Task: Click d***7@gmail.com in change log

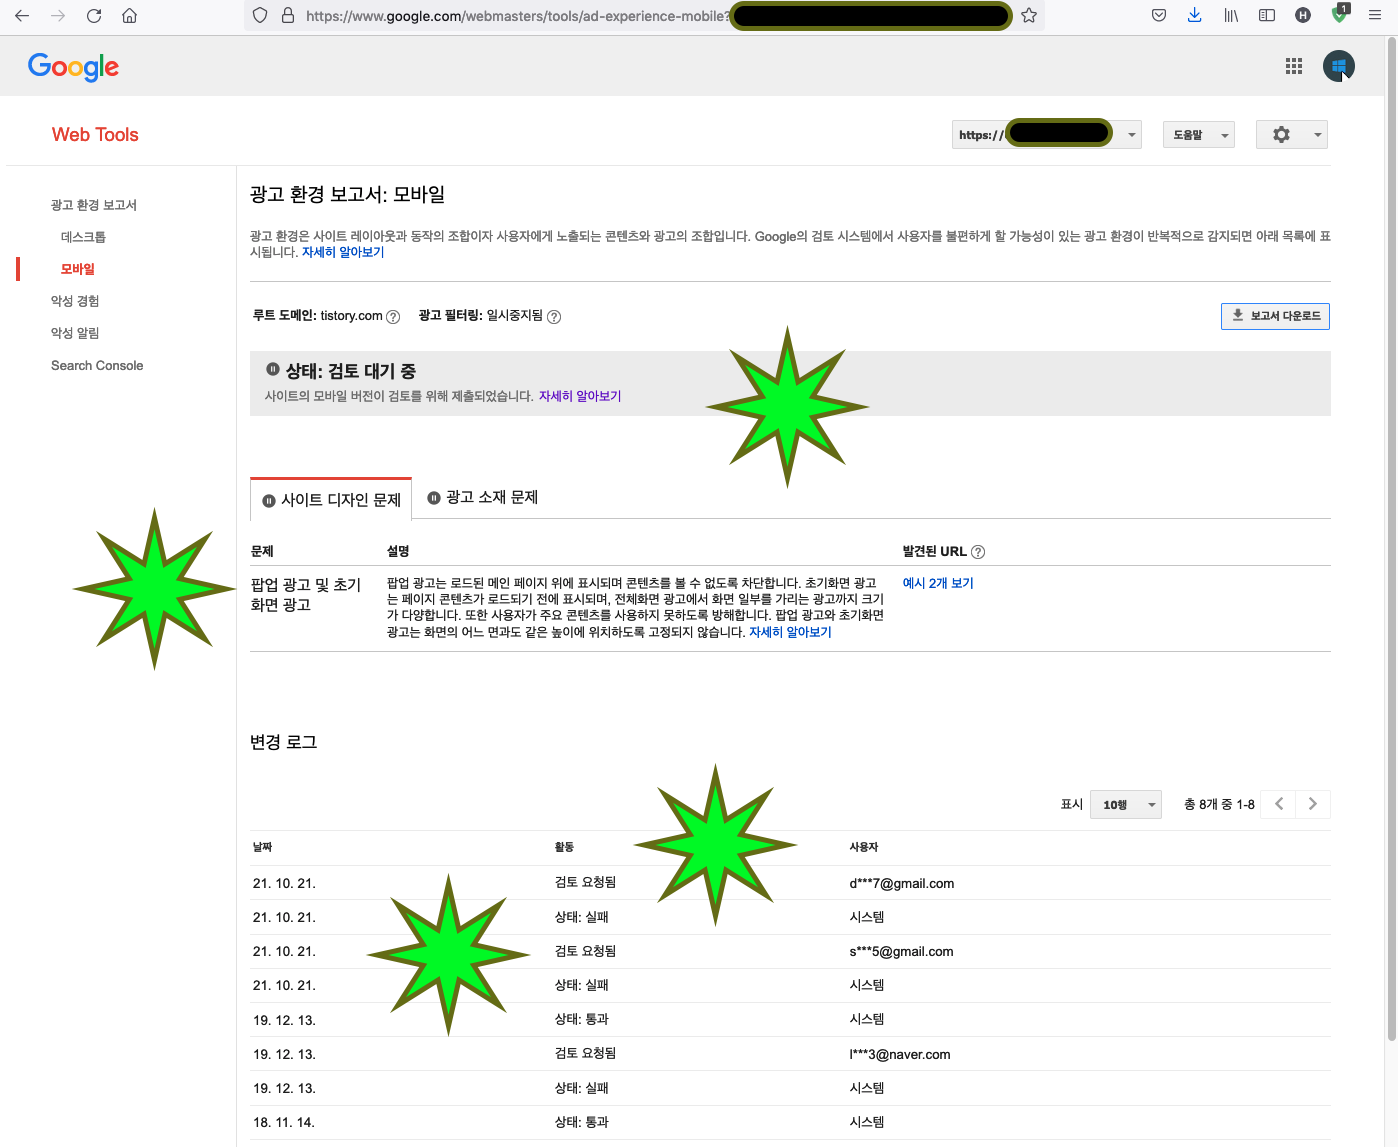Action: coord(902,883)
